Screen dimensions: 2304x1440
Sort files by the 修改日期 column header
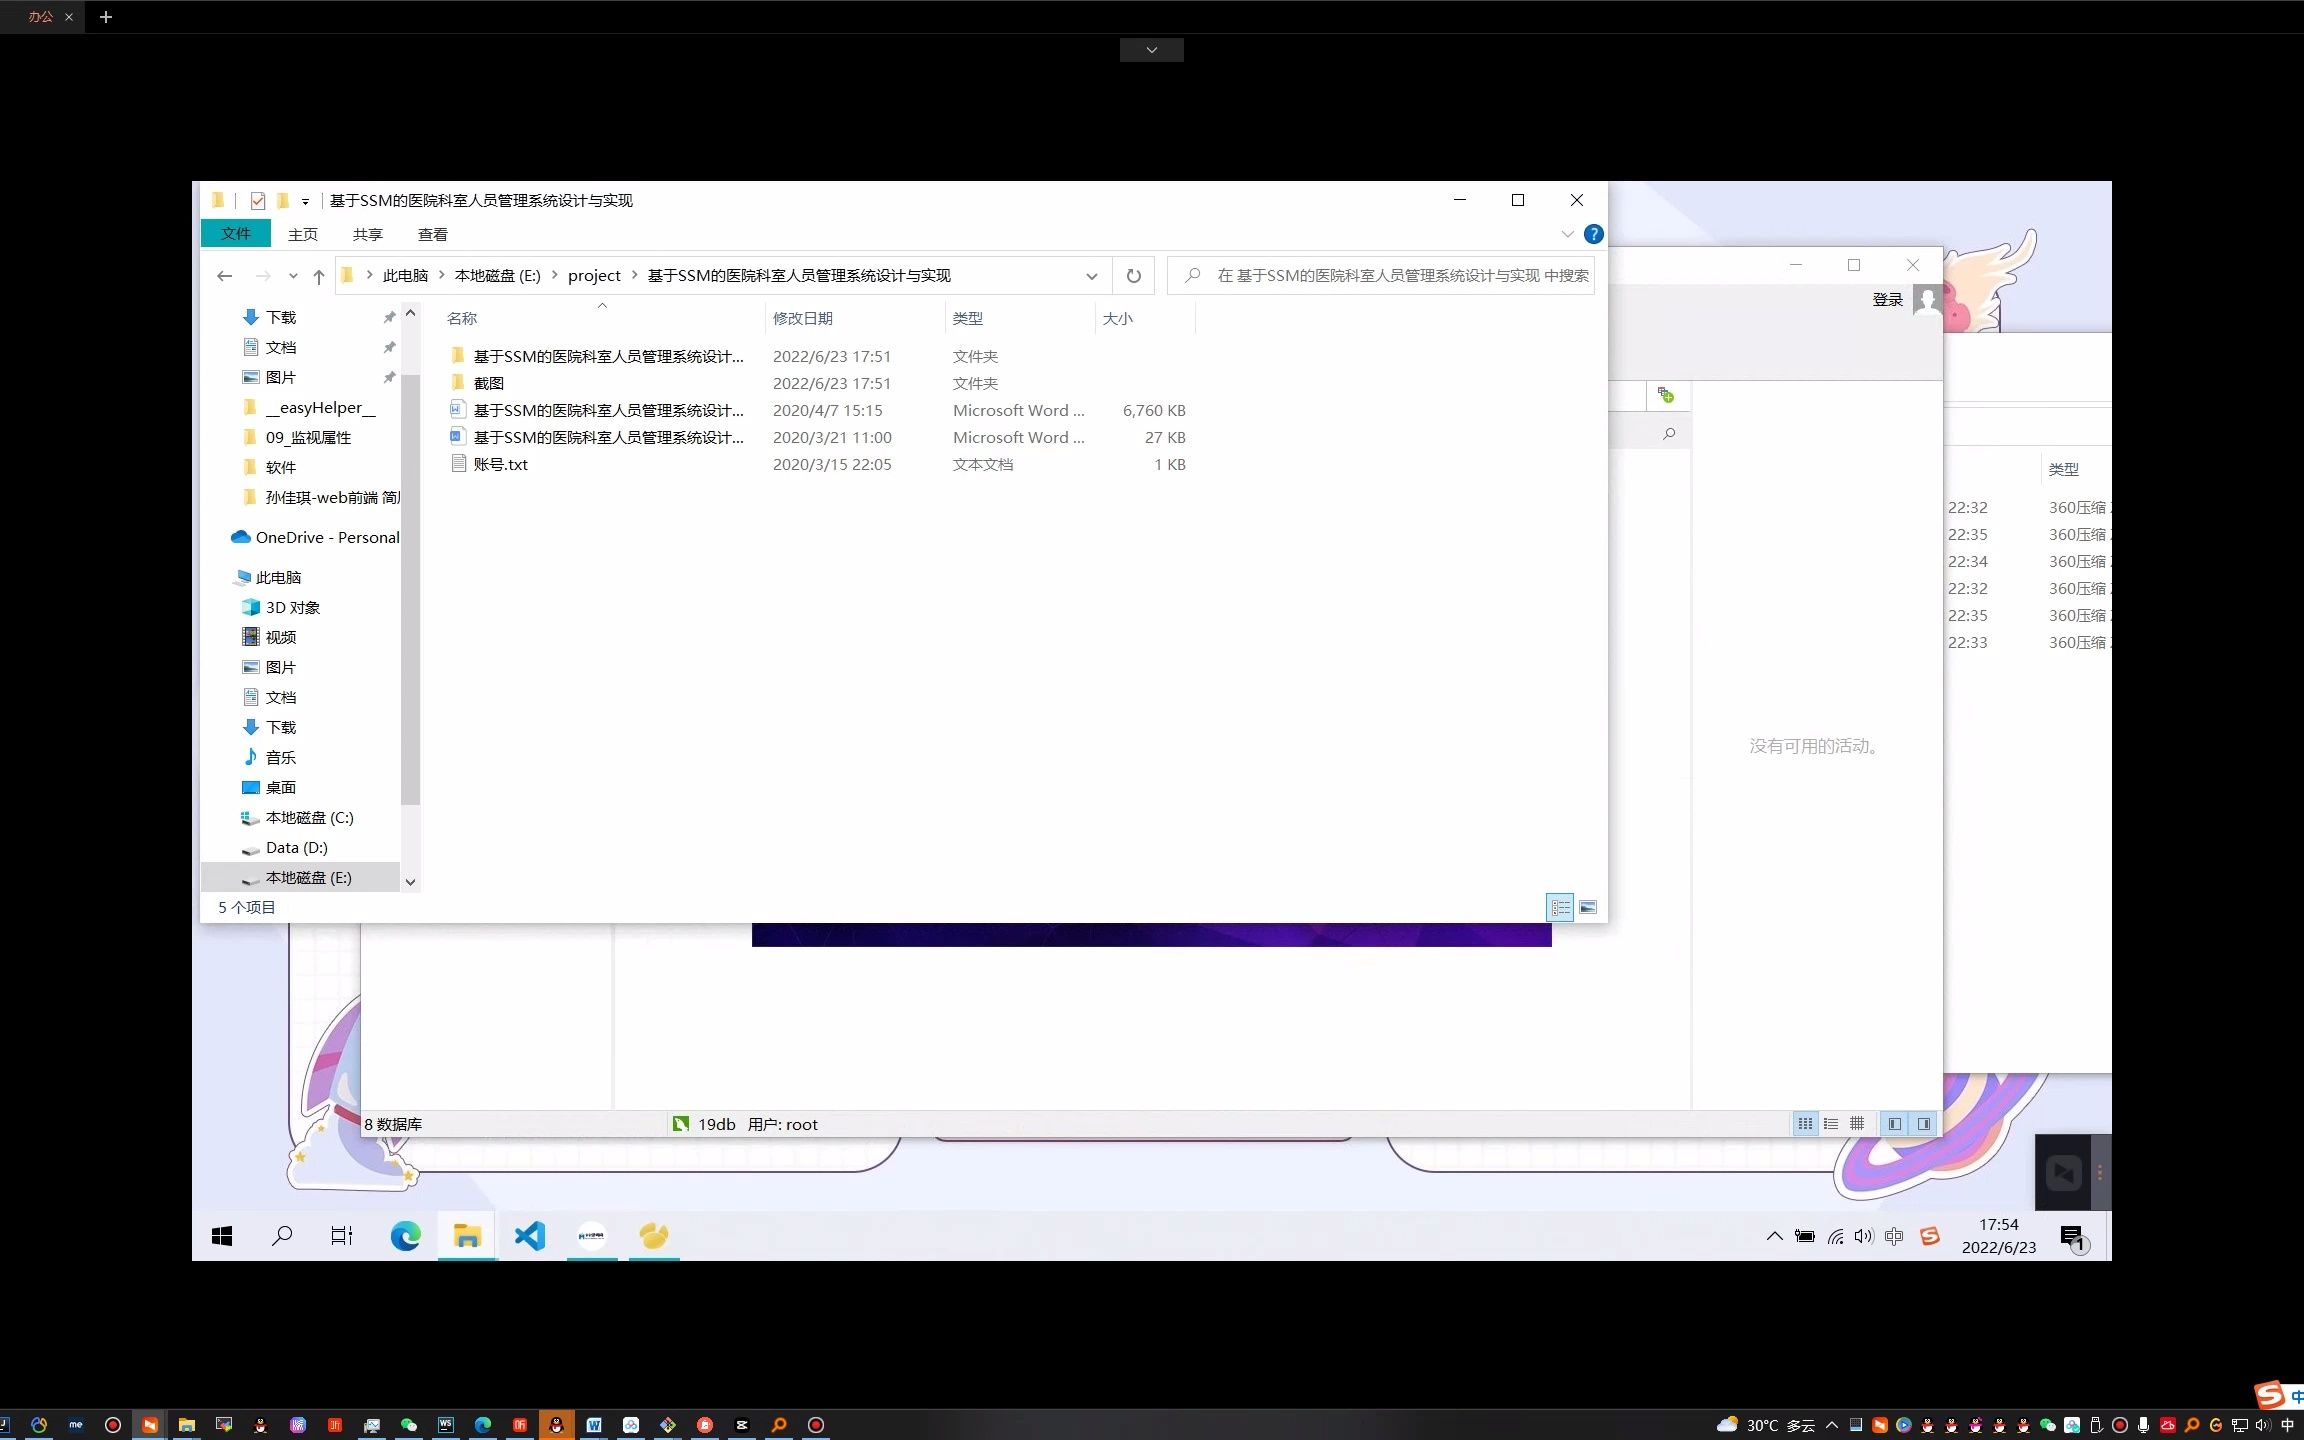pyautogui.click(x=803, y=319)
